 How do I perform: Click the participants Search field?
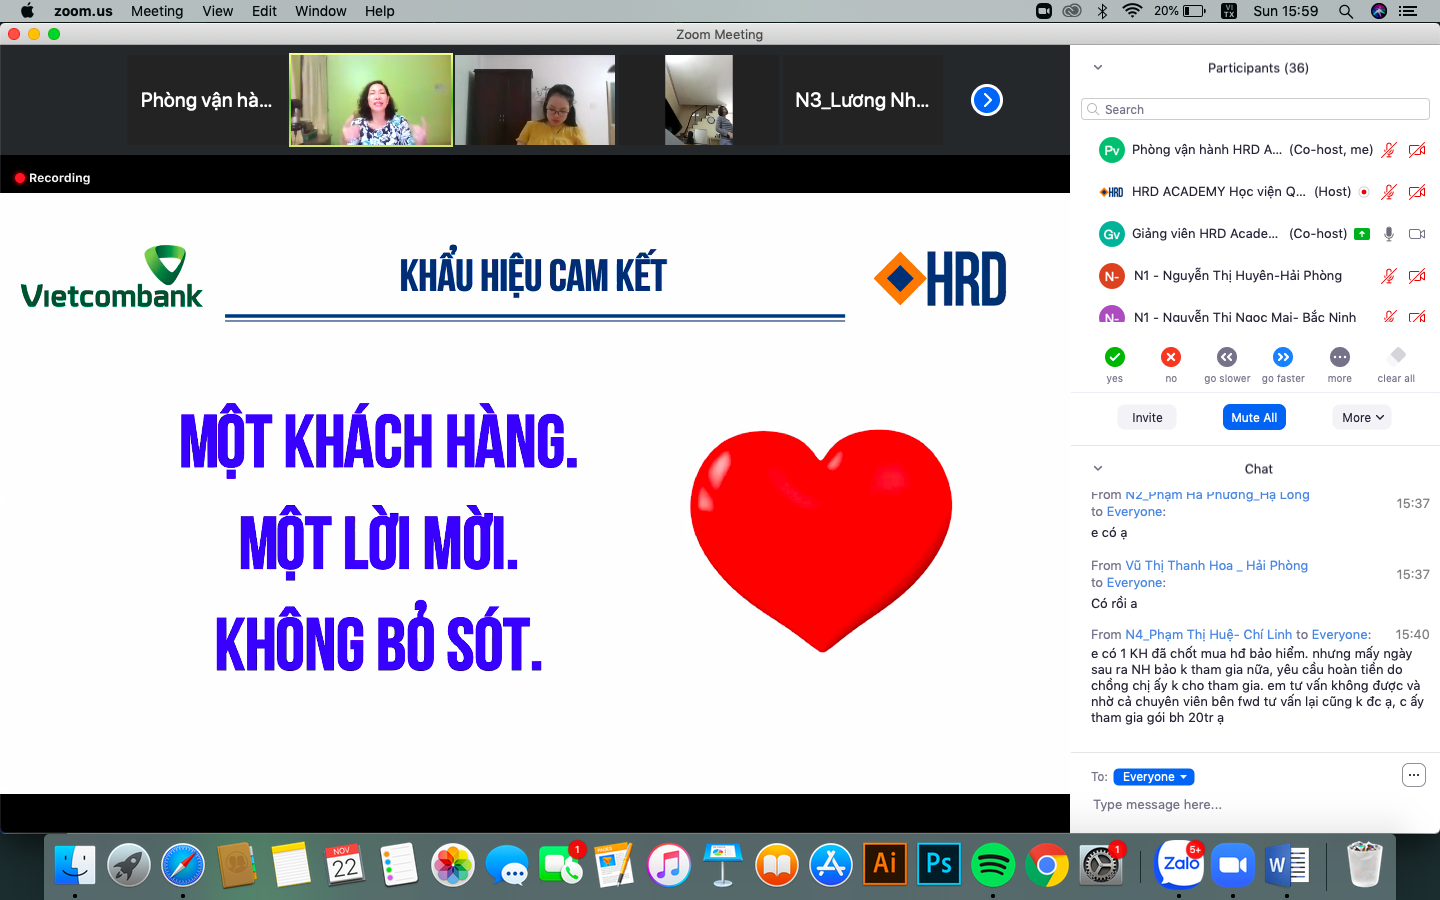tap(1255, 110)
